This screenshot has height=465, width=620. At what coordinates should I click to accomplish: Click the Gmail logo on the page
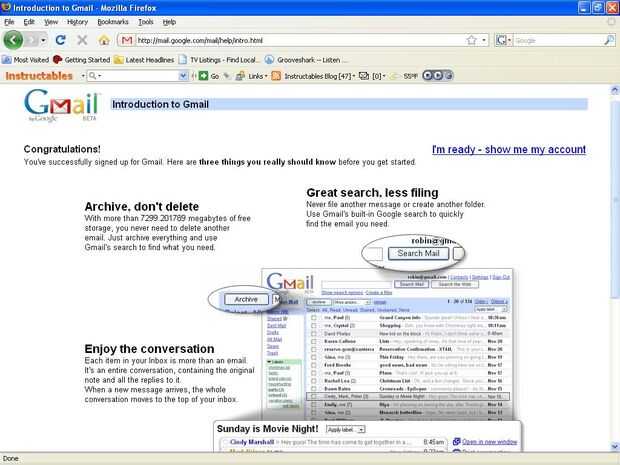(62, 105)
